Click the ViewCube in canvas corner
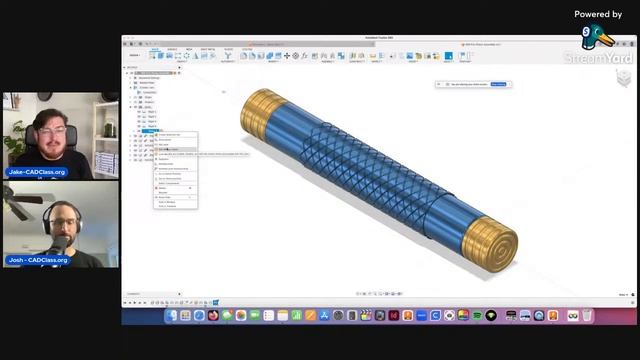640x360 pixels. pyautogui.click(x=624, y=78)
